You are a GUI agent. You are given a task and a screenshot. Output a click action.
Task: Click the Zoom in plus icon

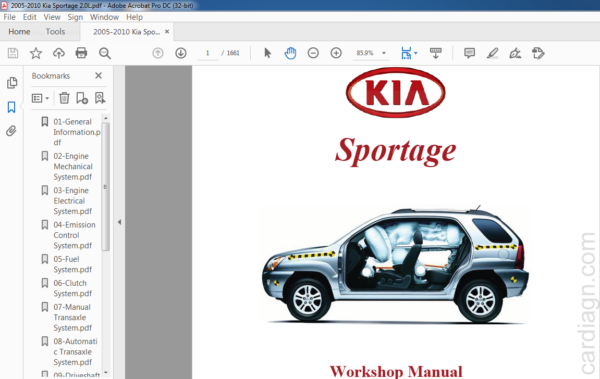click(x=336, y=53)
